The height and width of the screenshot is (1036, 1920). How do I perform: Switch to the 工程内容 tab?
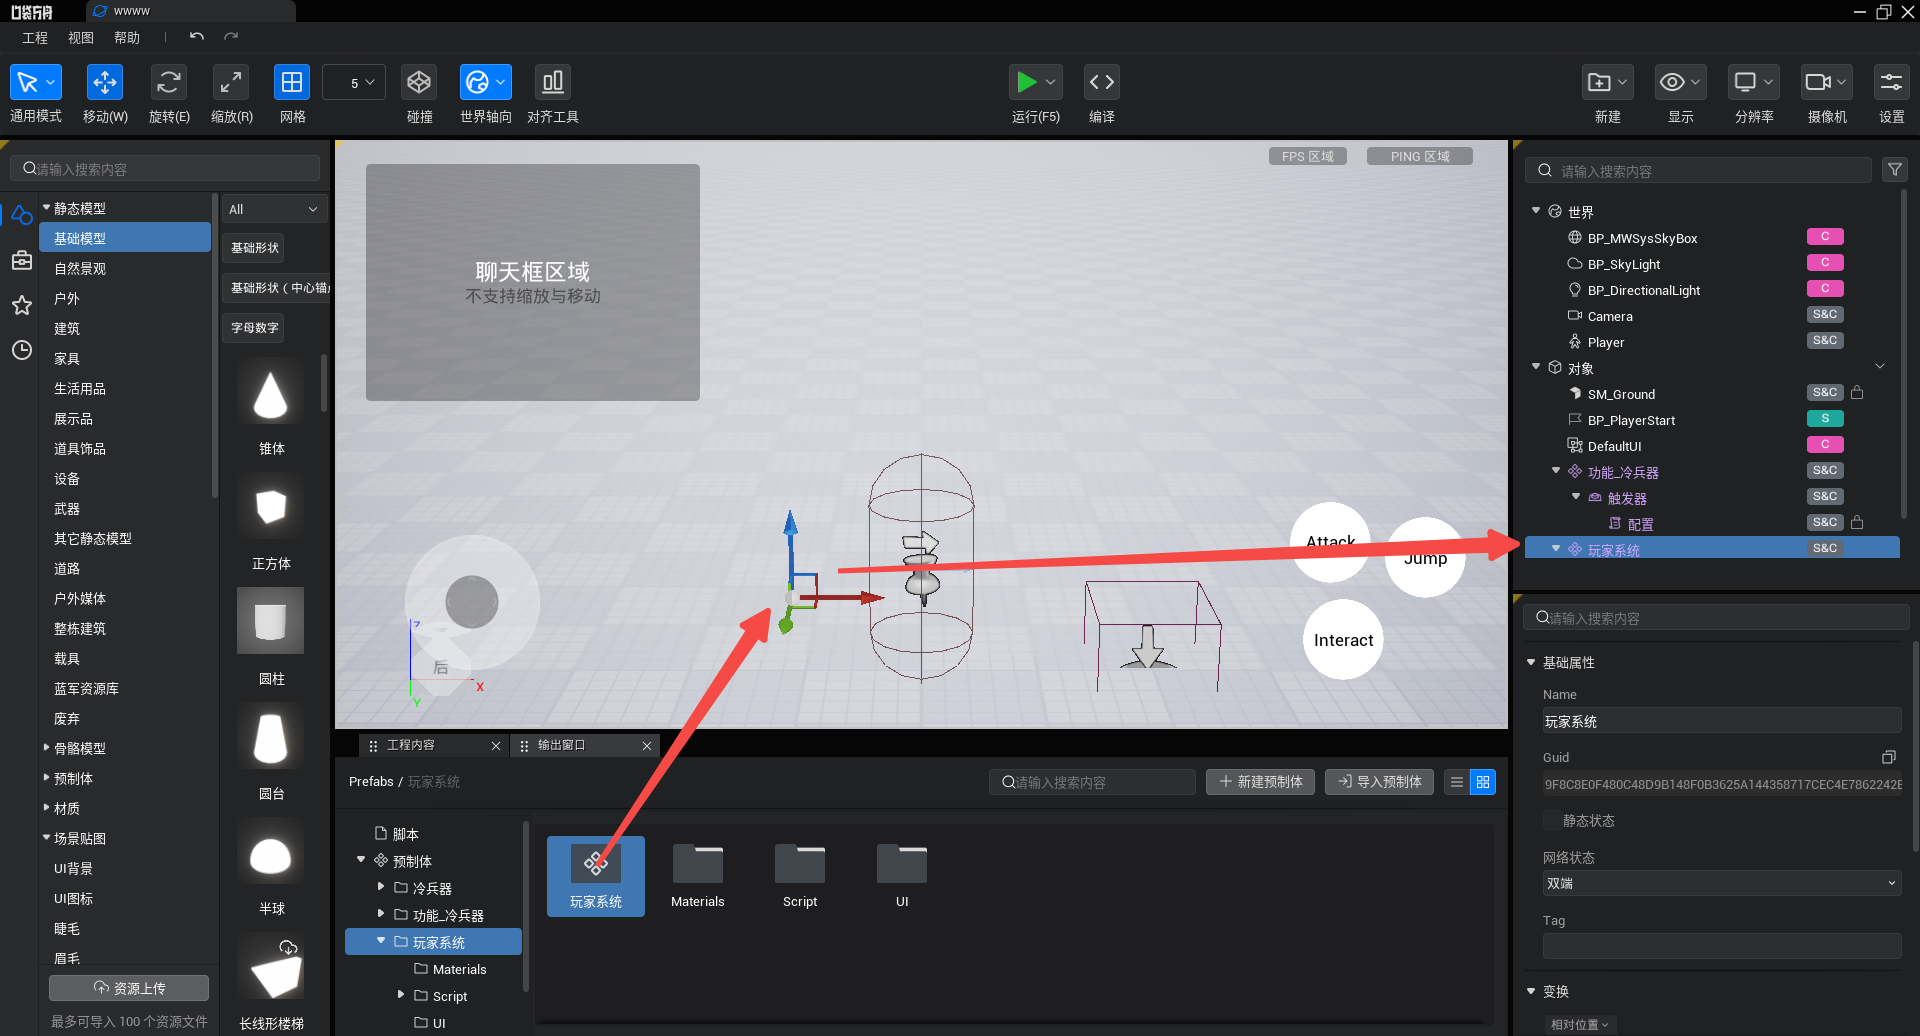tap(411, 745)
